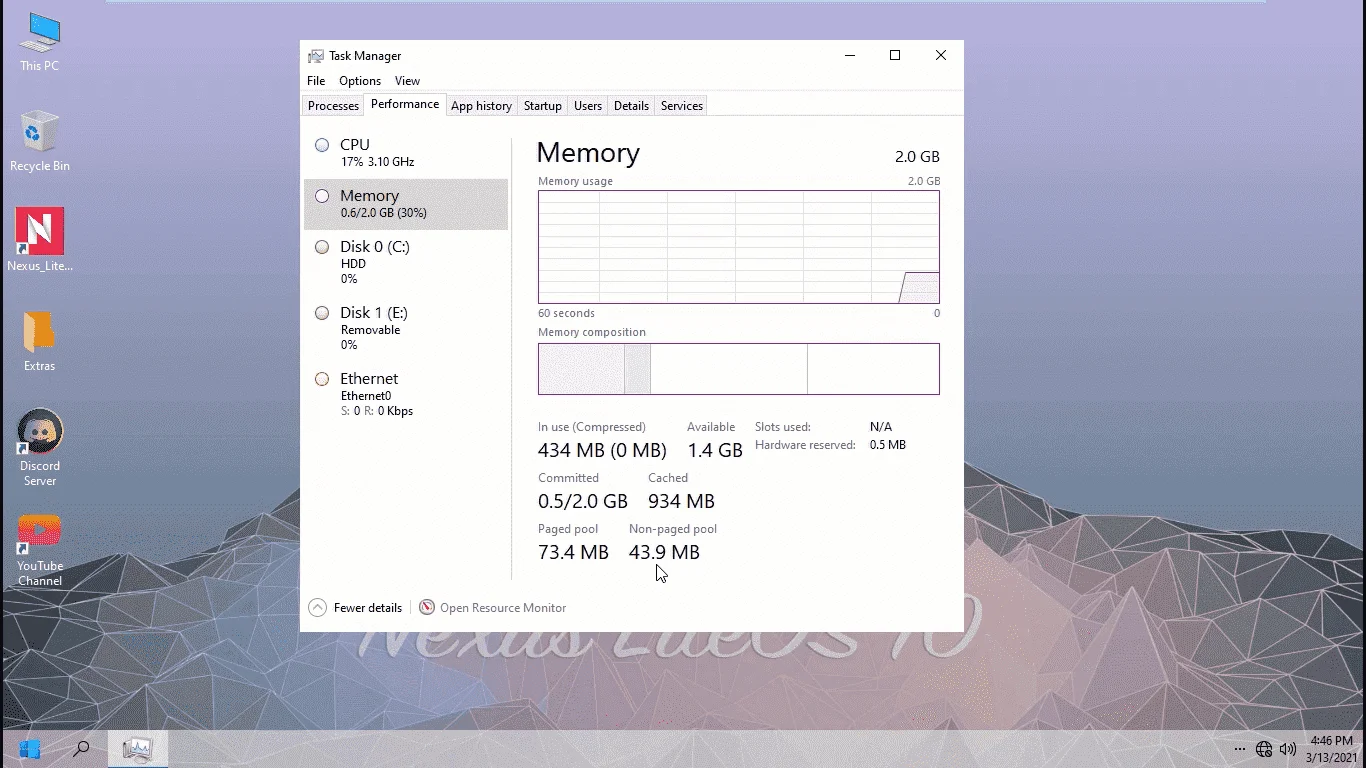The image size is (1366, 768).
Task: Switch to the Startup tab
Action: (543, 106)
